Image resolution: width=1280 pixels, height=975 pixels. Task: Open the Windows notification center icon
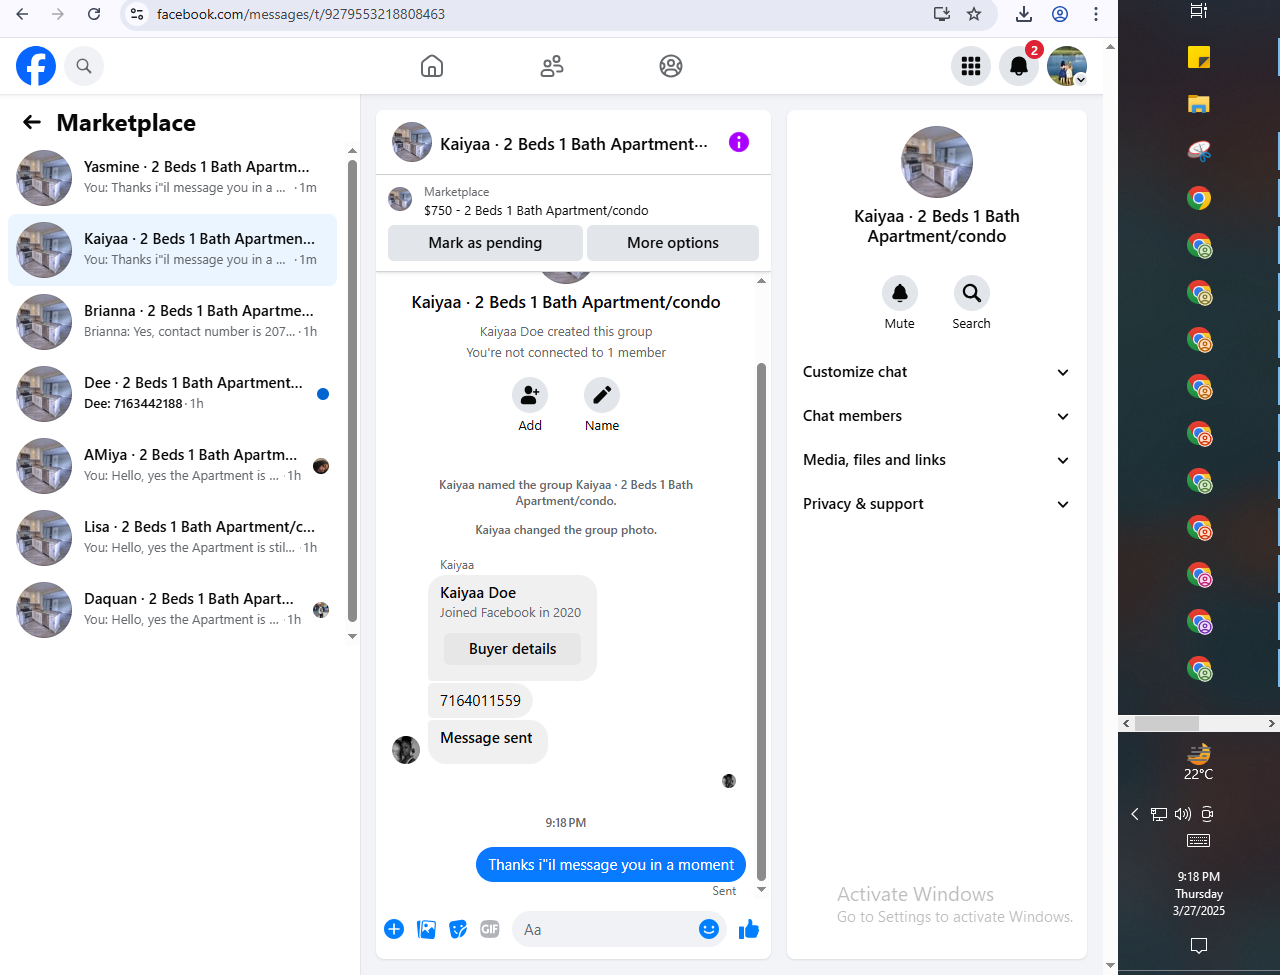[1199, 945]
